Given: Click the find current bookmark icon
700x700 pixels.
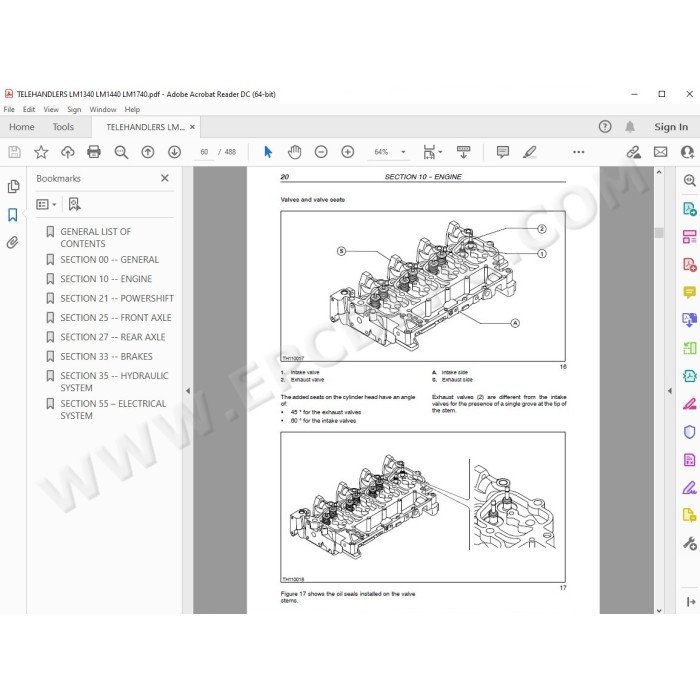Looking at the screenshot, I should [75, 204].
